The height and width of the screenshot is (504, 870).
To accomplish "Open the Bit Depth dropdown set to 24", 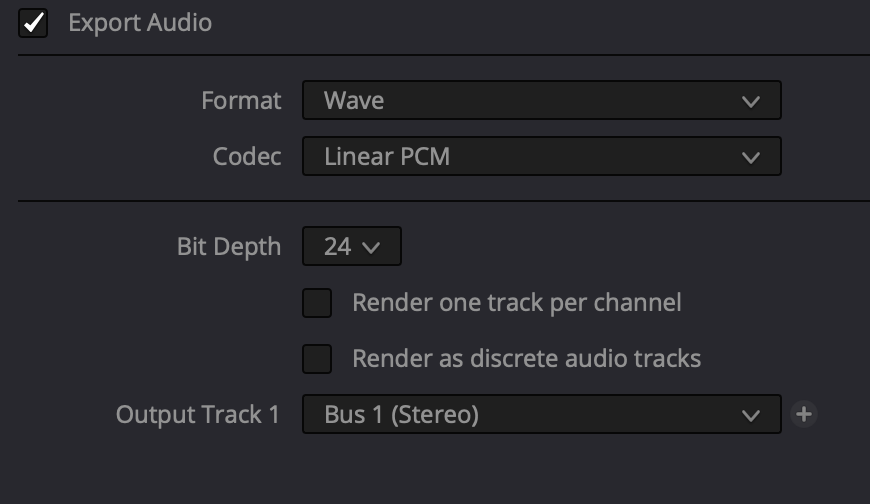I will [x=351, y=247].
